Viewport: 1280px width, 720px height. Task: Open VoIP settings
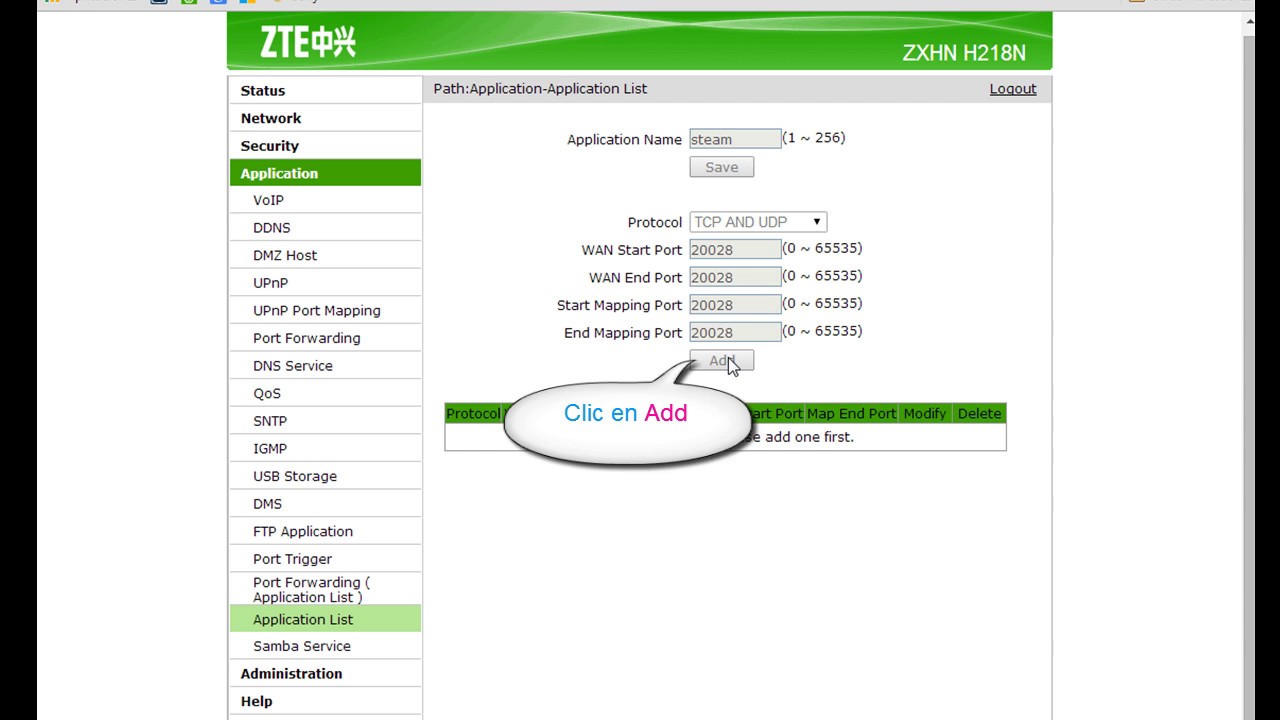tap(268, 199)
